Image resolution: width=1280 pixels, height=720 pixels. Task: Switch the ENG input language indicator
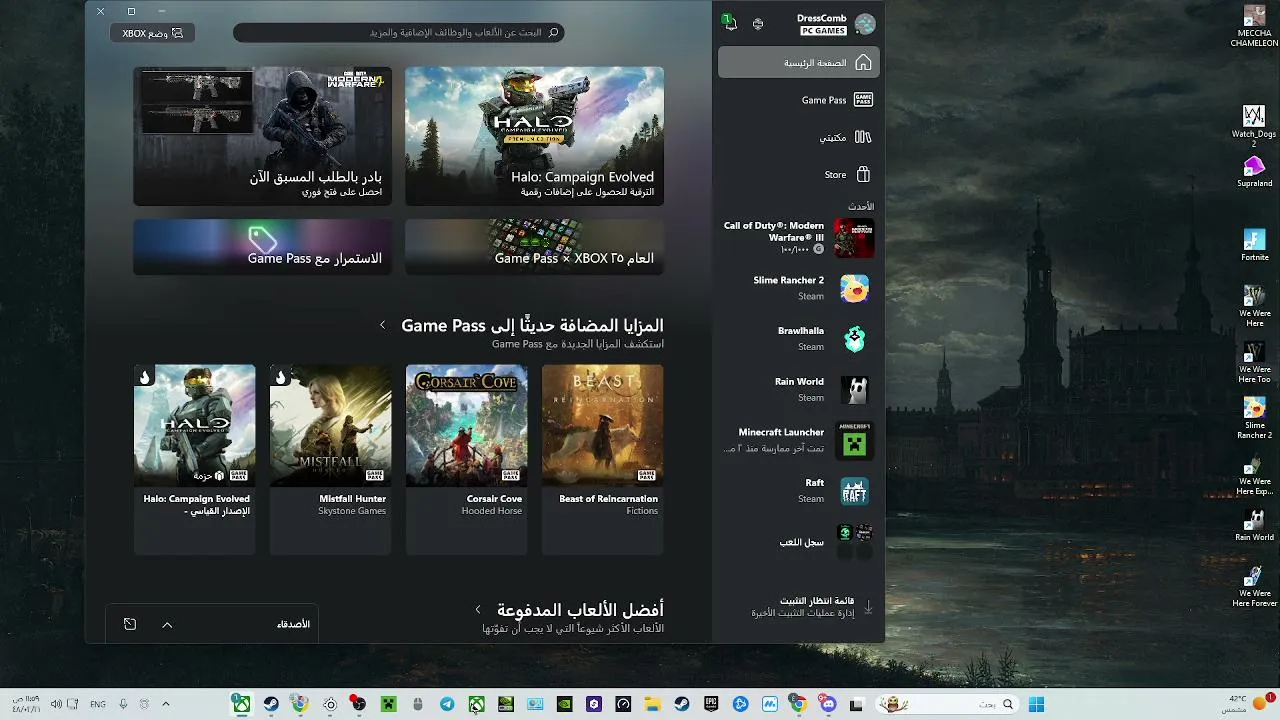pos(97,704)
